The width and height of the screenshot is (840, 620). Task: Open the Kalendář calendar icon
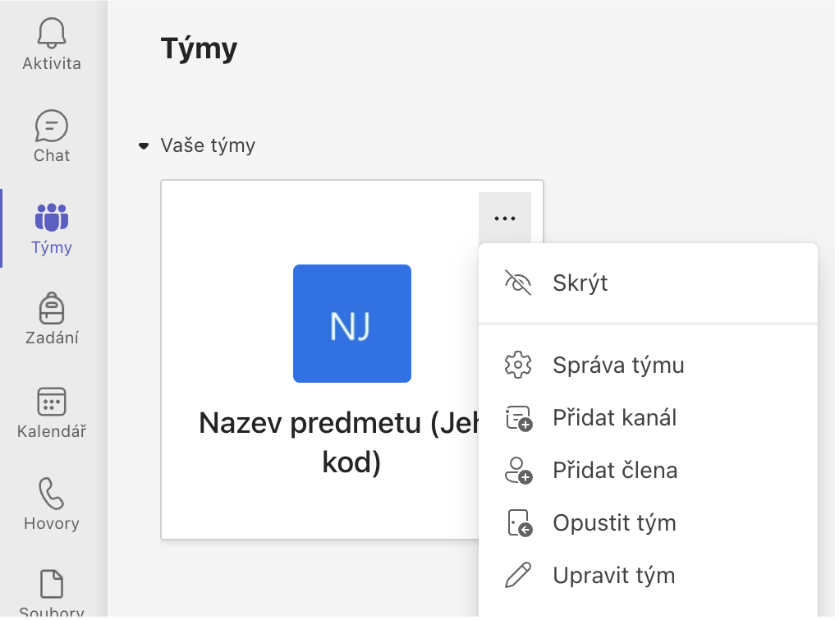tap(51, 401)
